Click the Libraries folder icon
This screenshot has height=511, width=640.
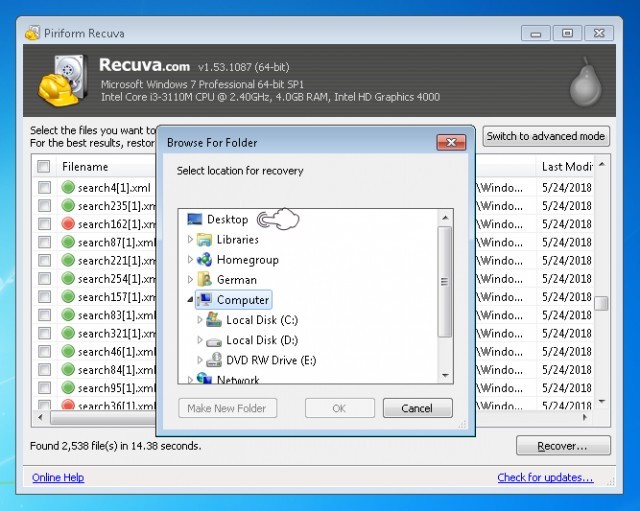click(x=204, y=240)
